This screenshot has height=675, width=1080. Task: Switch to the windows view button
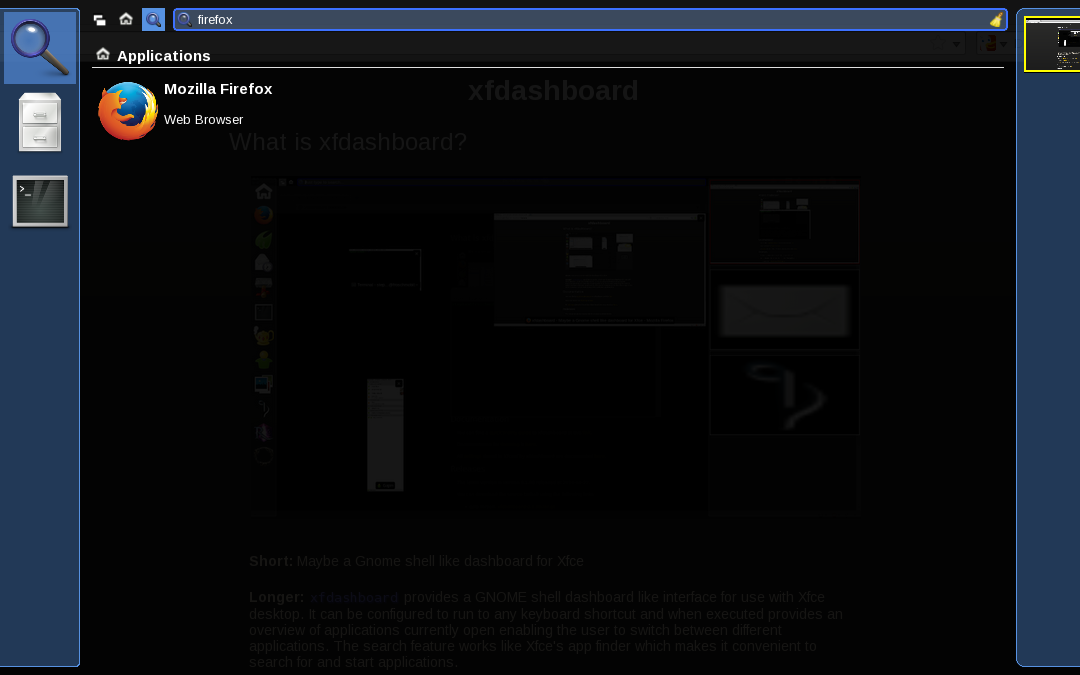(x=99, y=19)
